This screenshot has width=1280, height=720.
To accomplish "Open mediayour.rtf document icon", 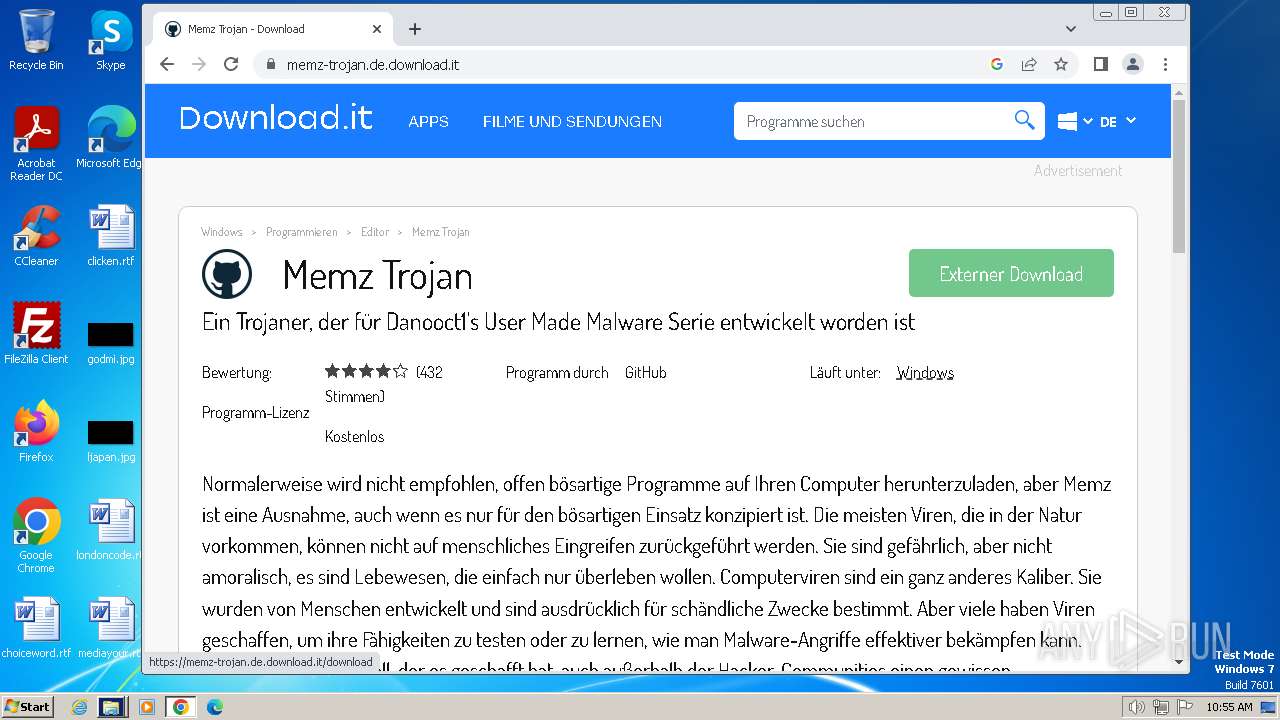I will [111, 628].
